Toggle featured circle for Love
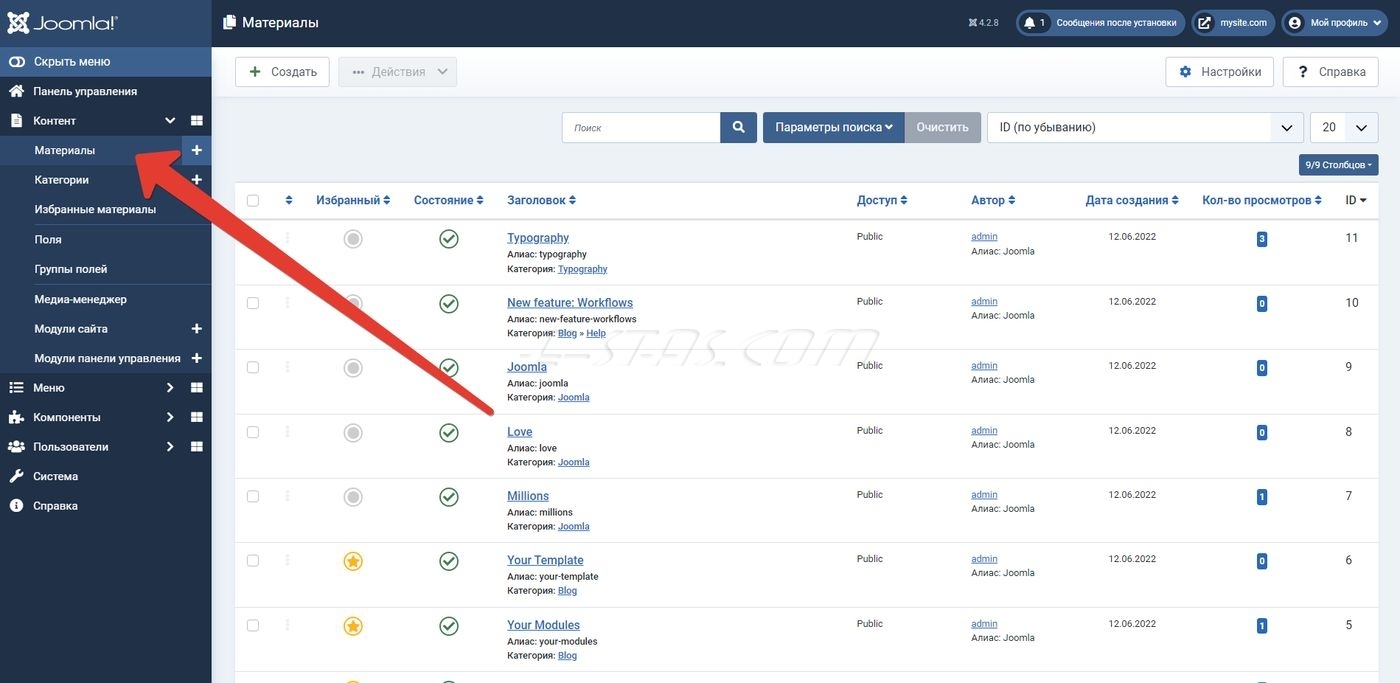 pyautogui.click(x=353, y=433)
